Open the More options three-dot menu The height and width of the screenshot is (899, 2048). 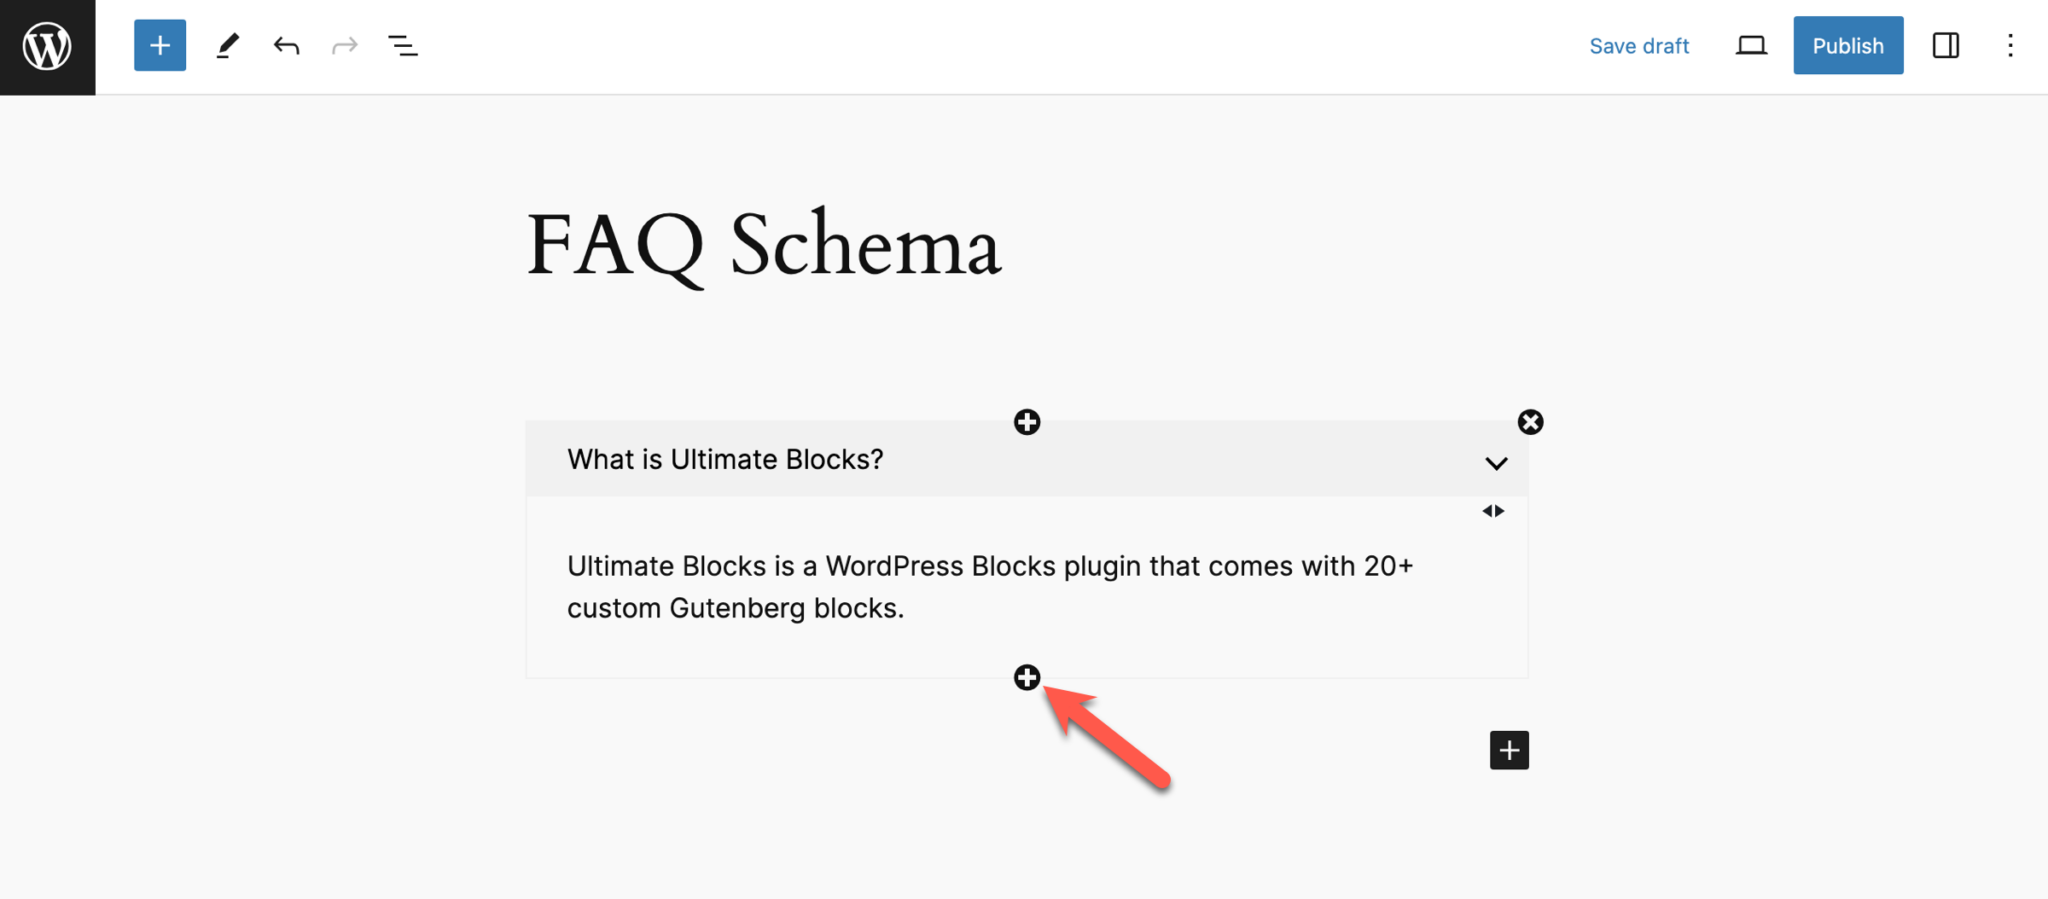point(2010,46)
